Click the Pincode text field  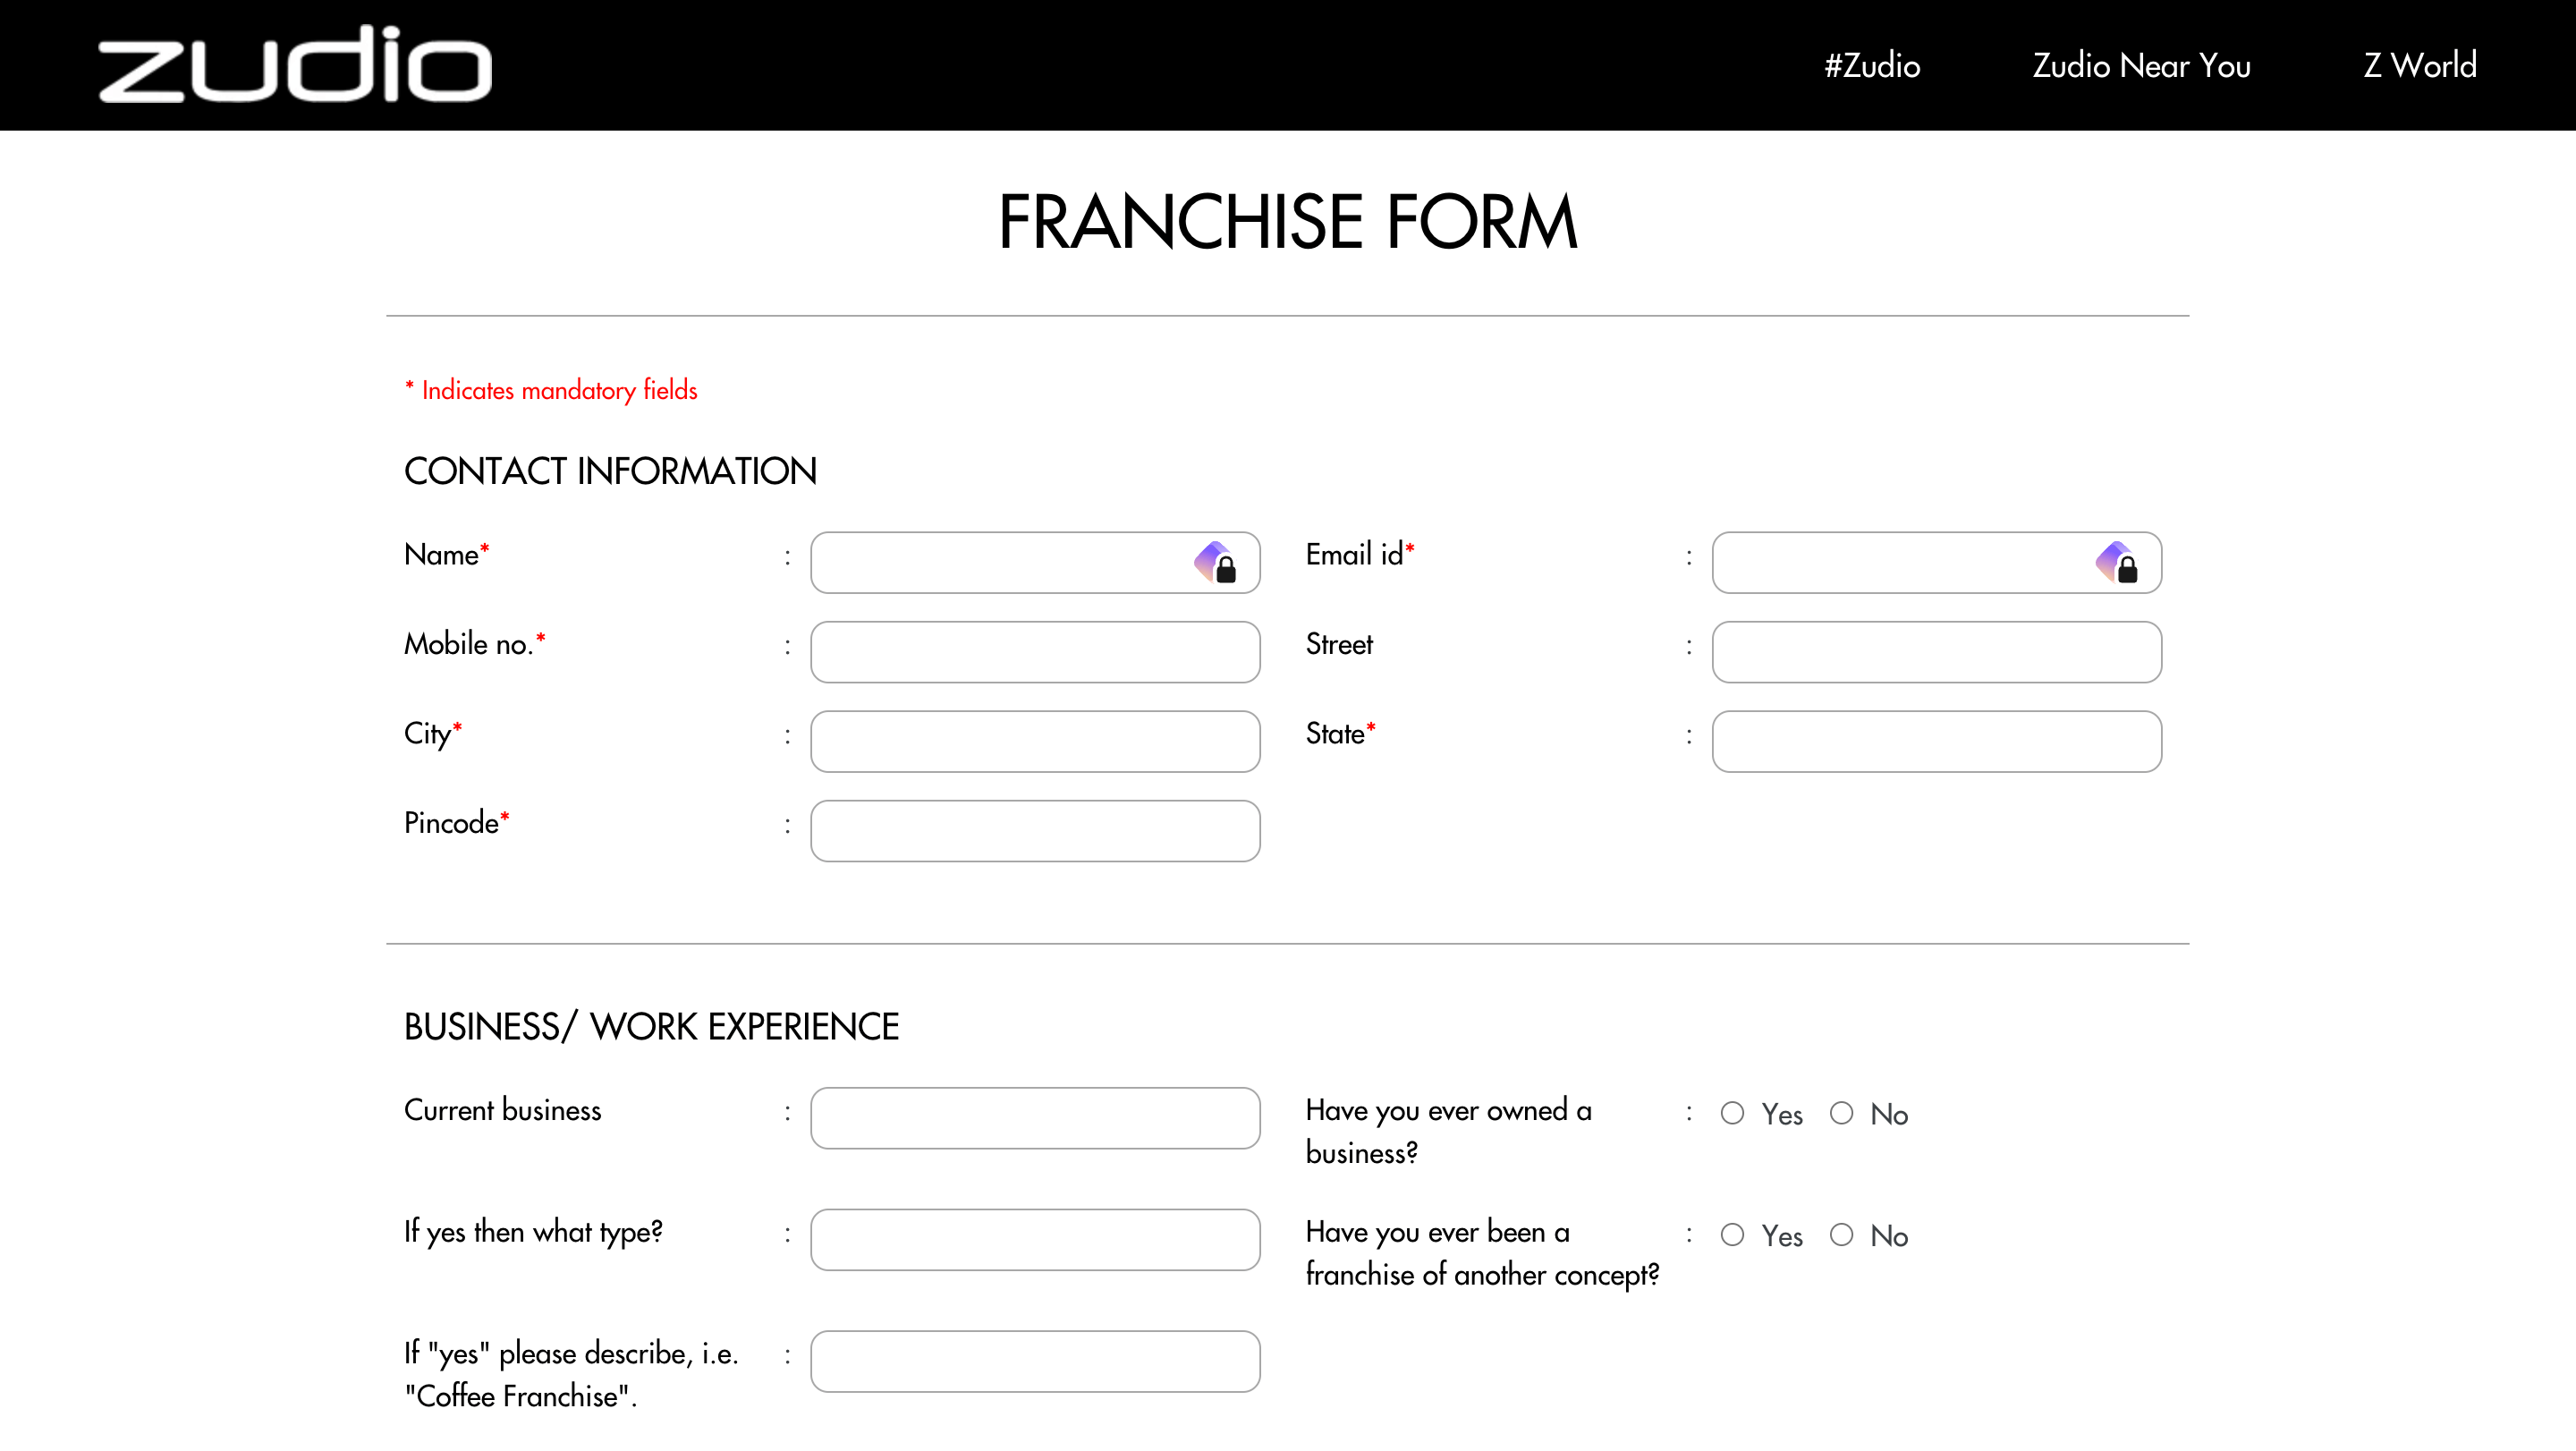(x=1035, y=831)
